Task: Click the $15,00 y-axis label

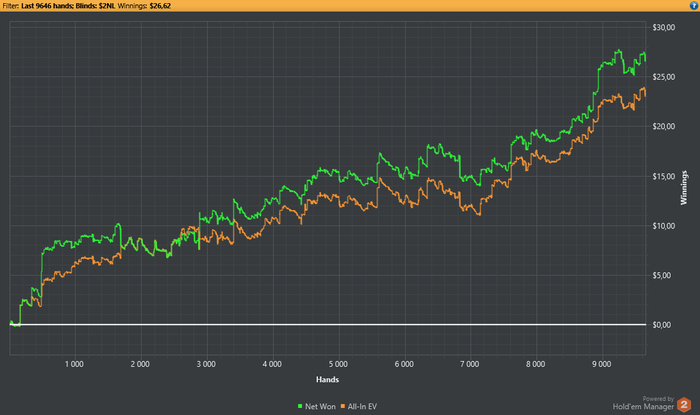Action: coord(663,177)
